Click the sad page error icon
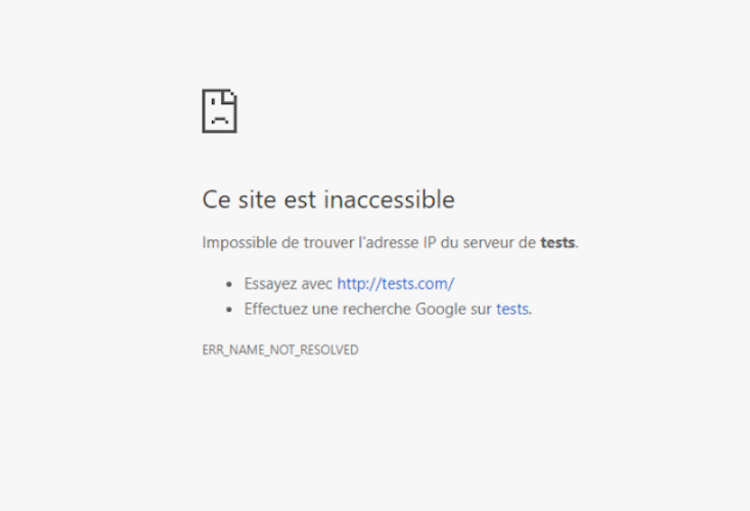This screenshot has height=511, width=750. pos(219,111)
